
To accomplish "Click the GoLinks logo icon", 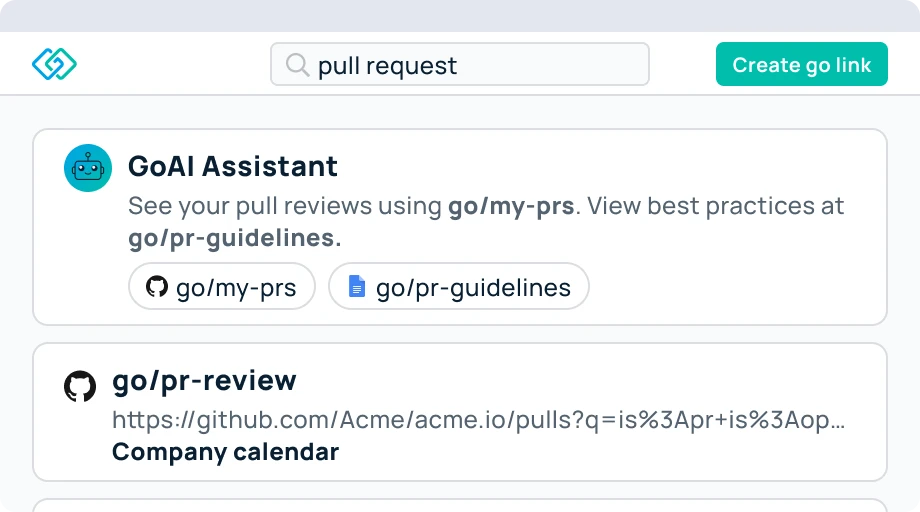I will tap(54, 65).
